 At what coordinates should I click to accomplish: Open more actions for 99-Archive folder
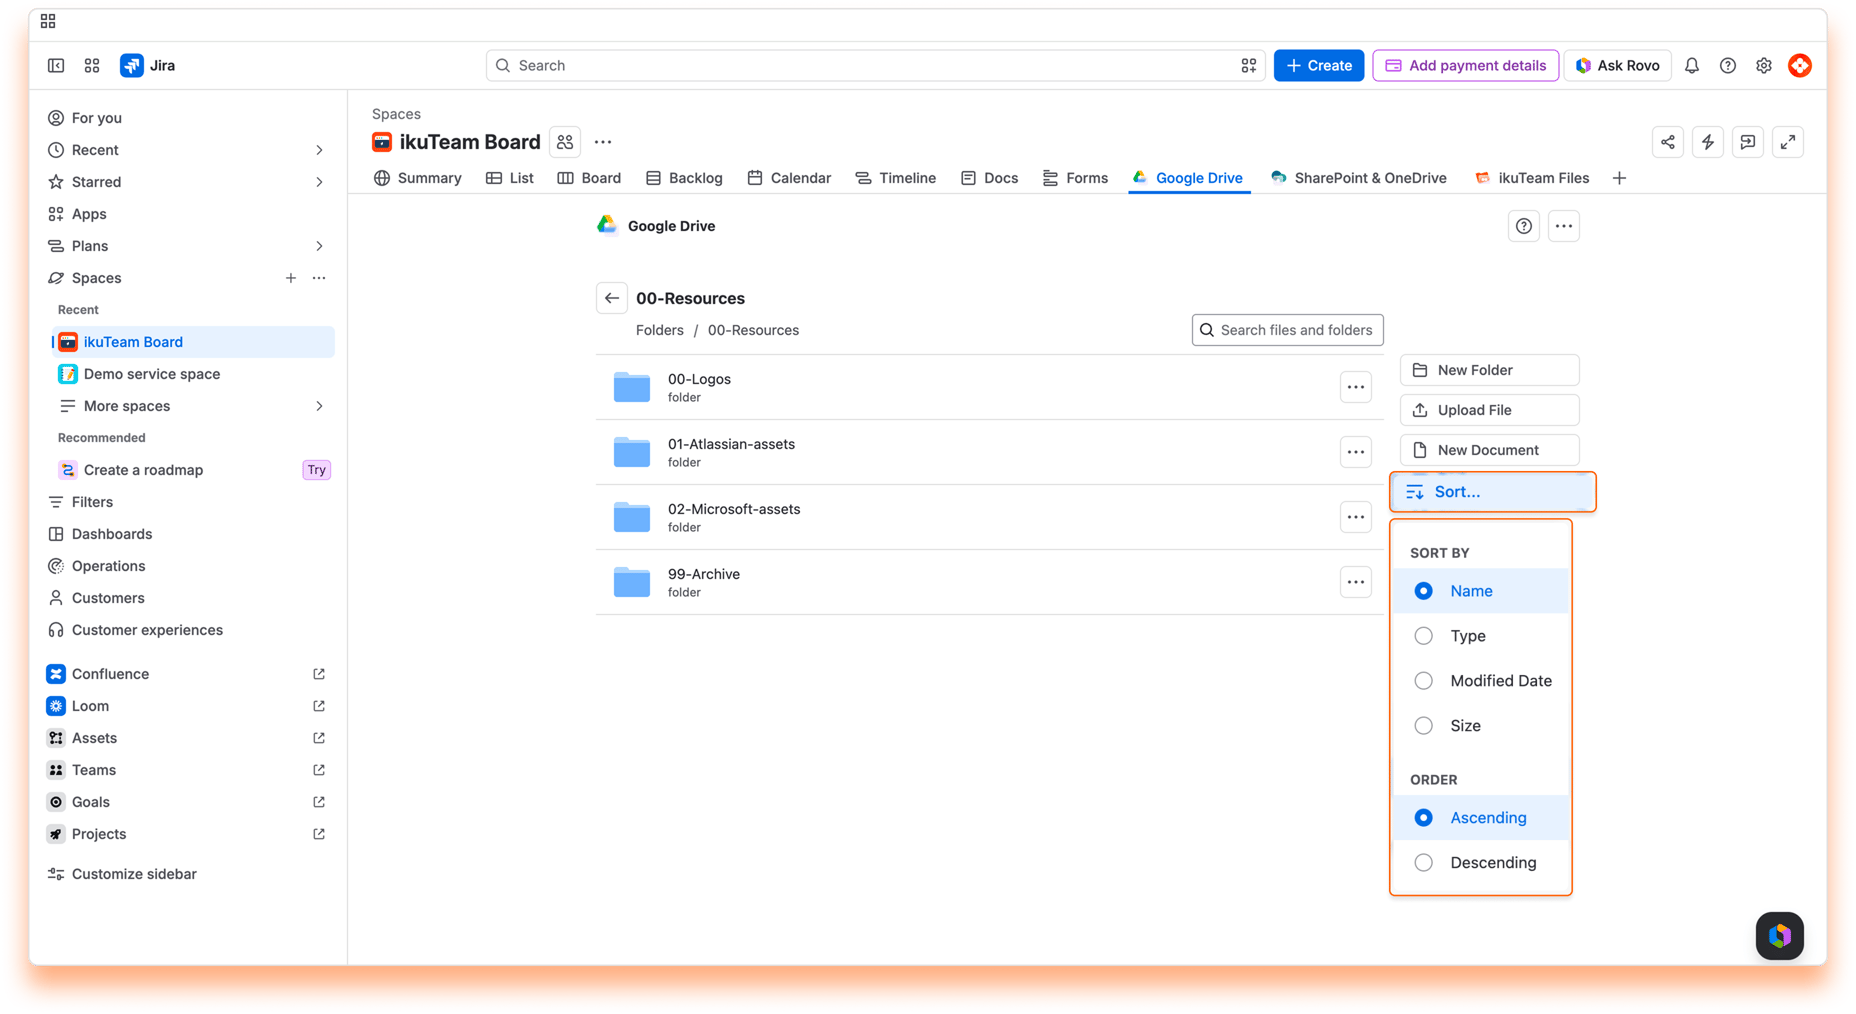pyautogui.click(x=1356, y=582)
